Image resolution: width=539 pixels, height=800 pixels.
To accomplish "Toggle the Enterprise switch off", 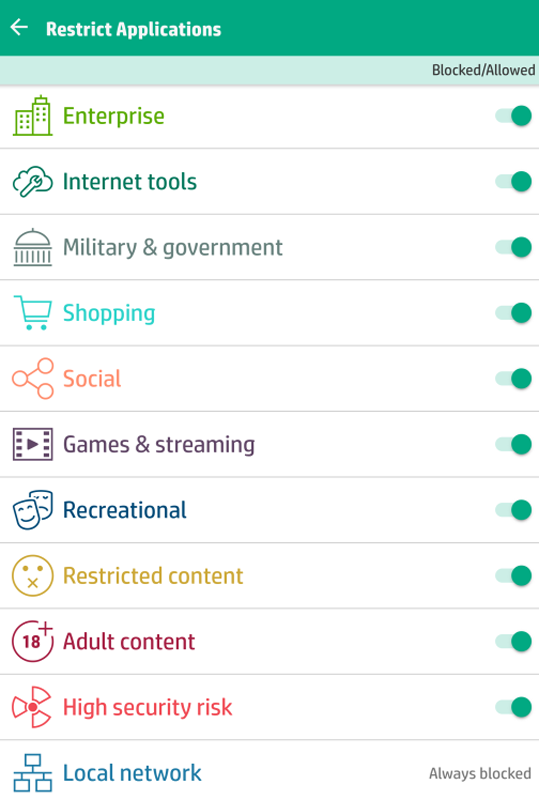I will [x=513, y=116].
